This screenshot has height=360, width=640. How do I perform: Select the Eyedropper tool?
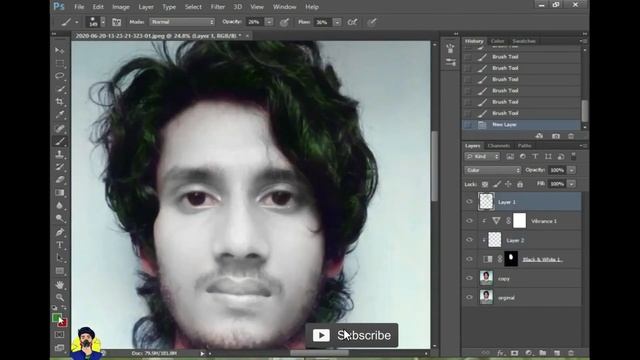click(60, 115)
